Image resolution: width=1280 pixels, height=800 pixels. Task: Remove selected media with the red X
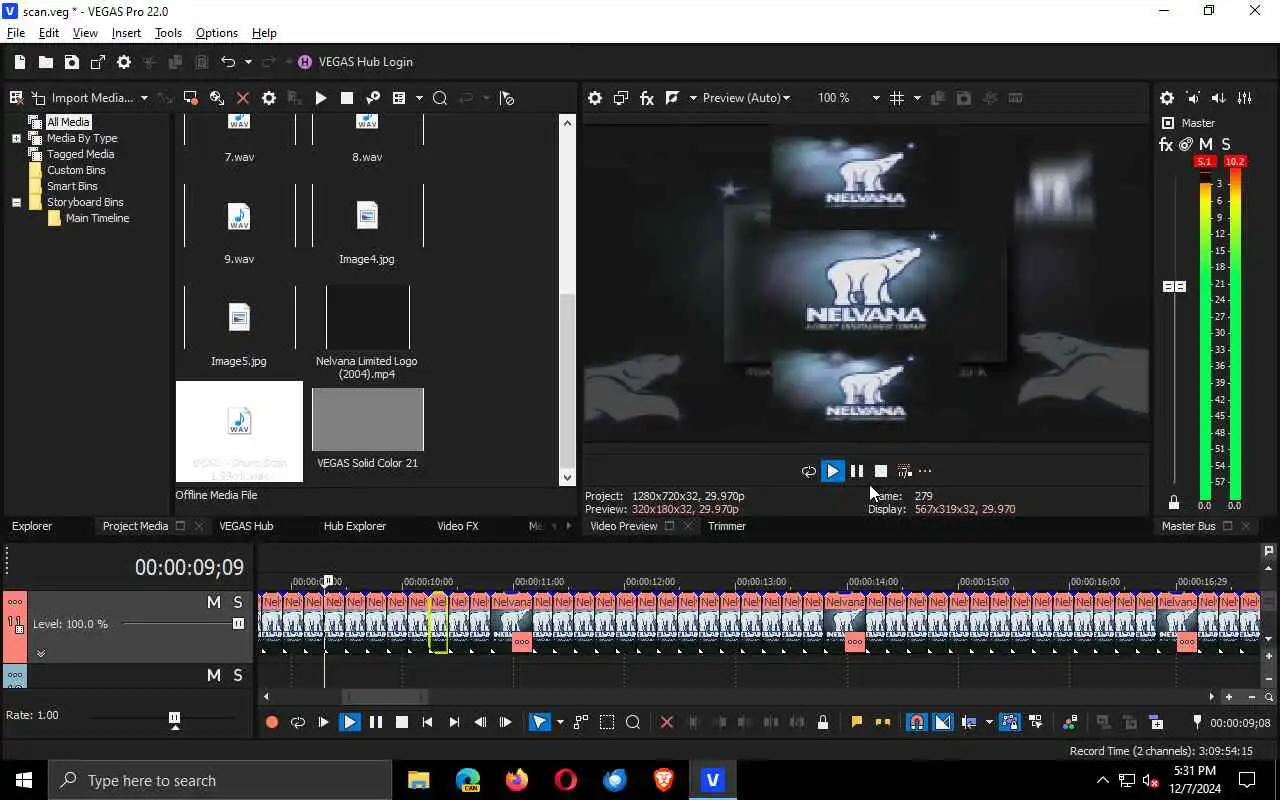coord(243,98)
